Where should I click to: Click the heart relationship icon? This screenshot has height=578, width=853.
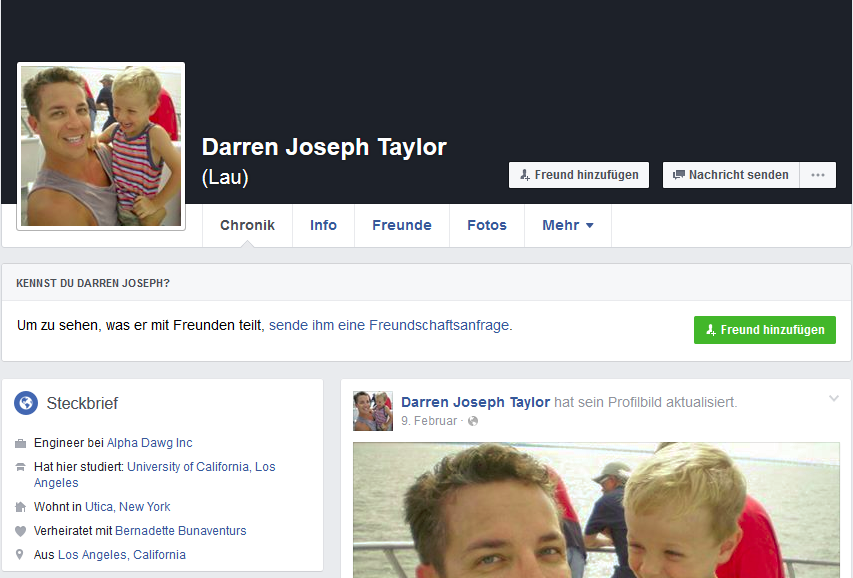click(20, 531)
